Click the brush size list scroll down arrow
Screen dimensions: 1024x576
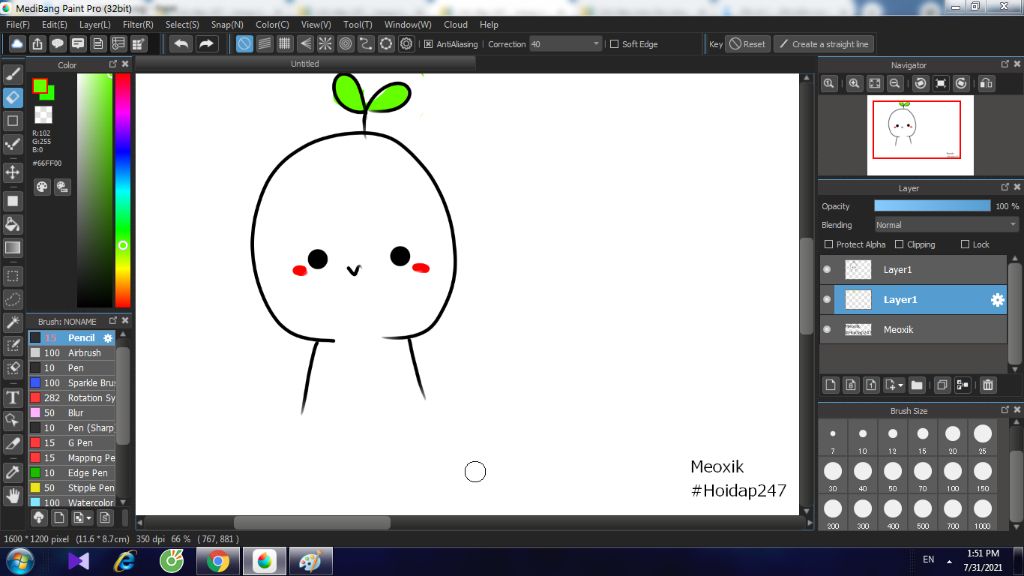(x=1016, y=526)
